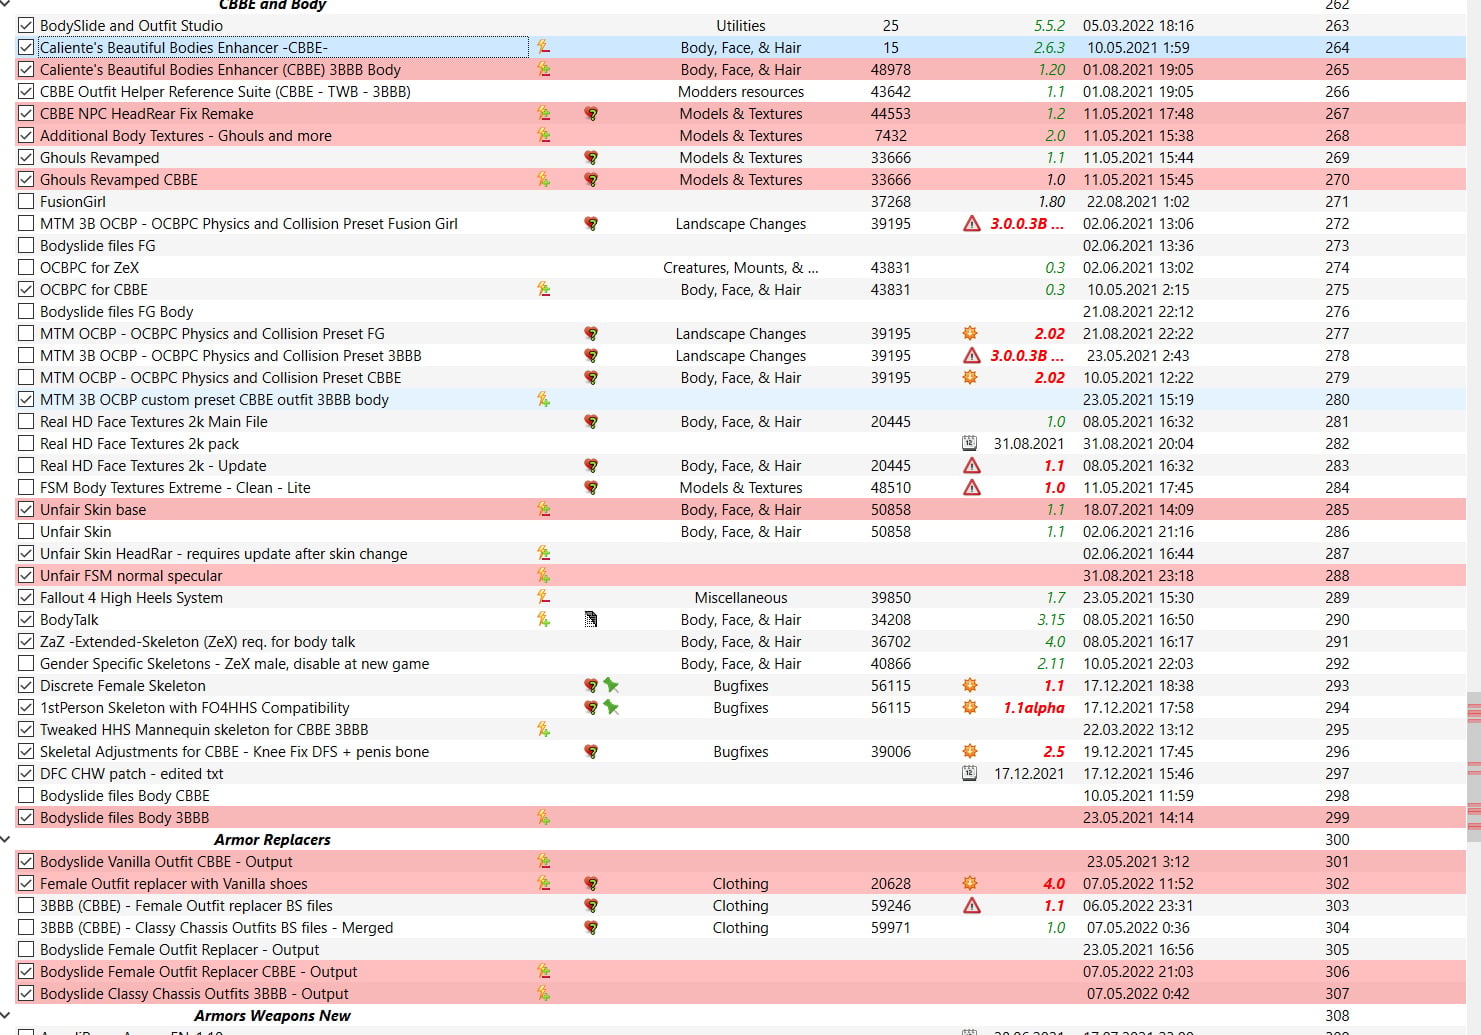The image size is (1481, 1035).
Task: Click calendar icon on DFC CHW patch row
Action: tap(969, 773)
